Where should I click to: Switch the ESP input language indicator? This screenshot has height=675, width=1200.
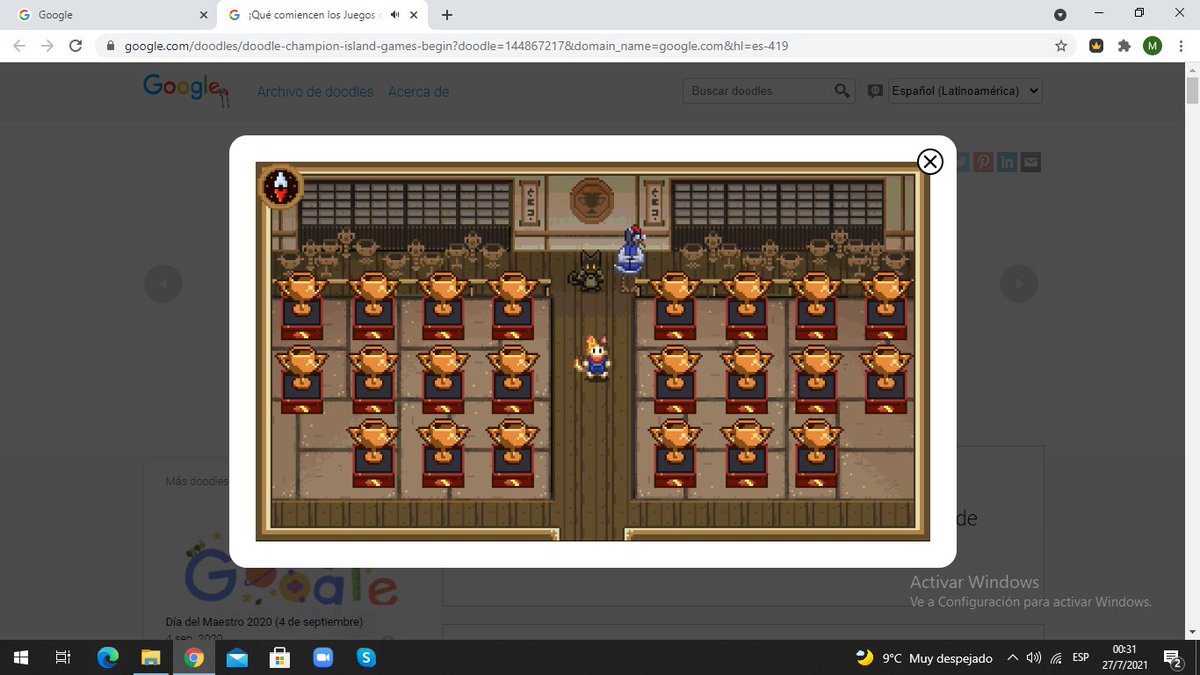point(1081,658)
